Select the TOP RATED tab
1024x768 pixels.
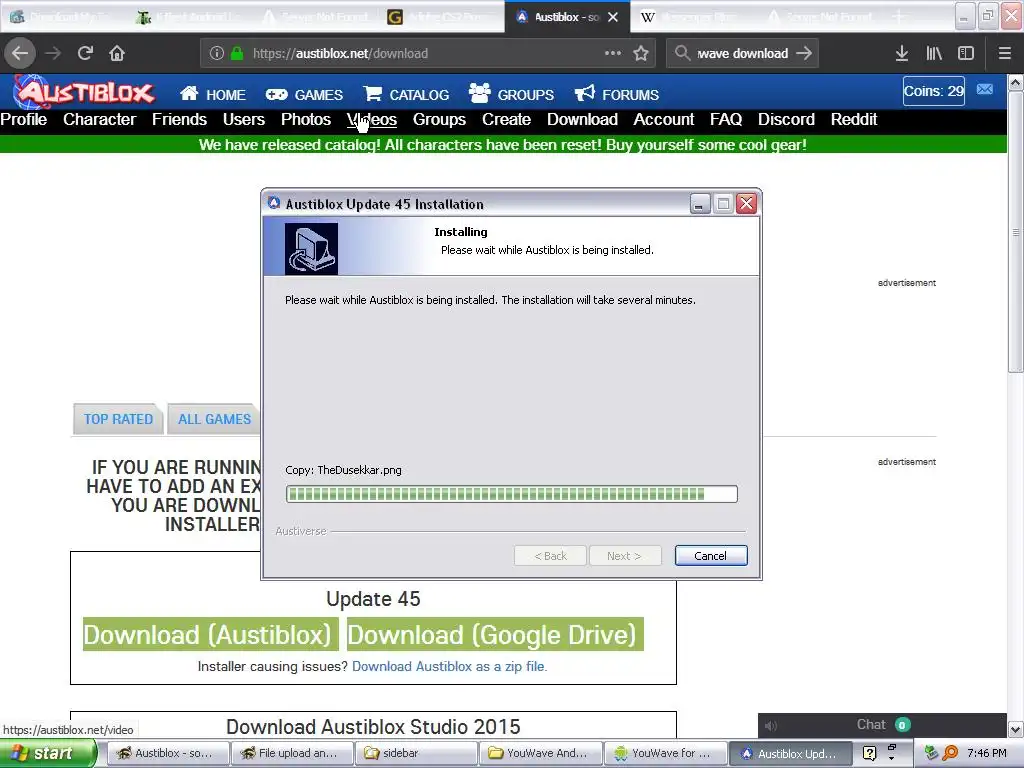point(118,419)
